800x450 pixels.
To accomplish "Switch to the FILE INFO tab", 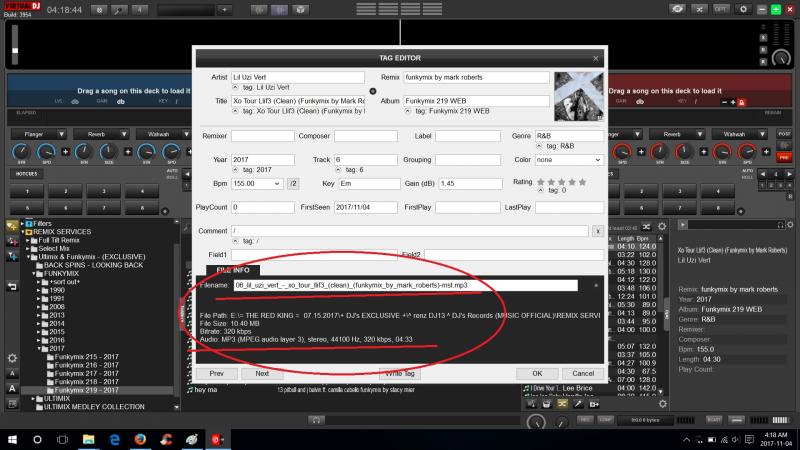I will point(233,270).
